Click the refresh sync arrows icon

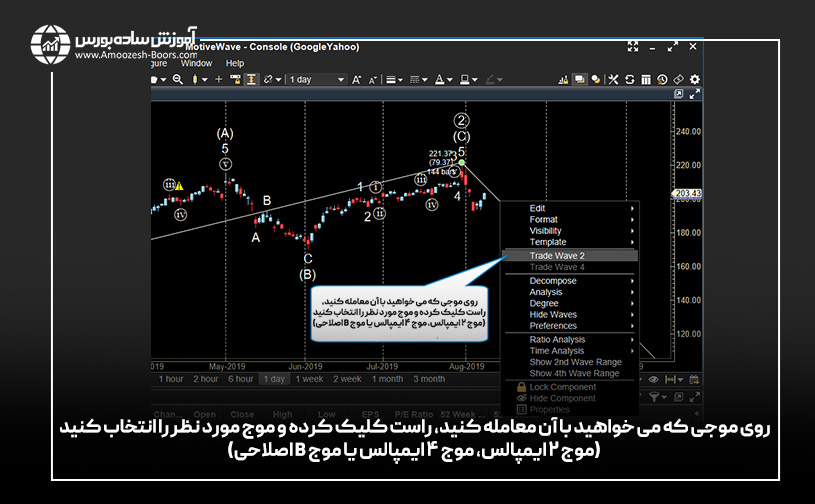(629, 79)
